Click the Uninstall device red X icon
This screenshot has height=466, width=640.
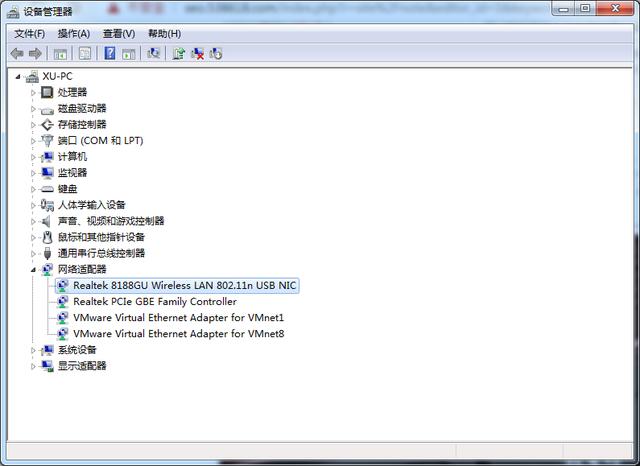point(197,53)
